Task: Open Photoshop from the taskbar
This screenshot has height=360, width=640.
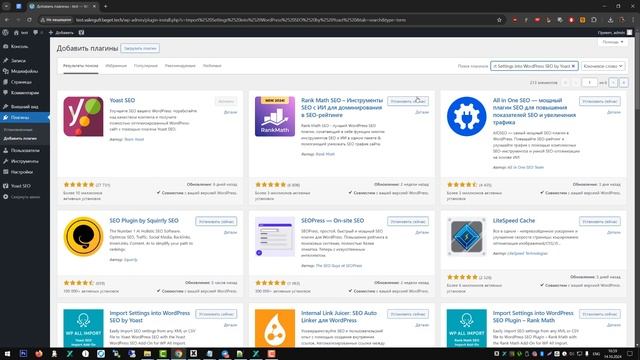Action: click(x=23, y=353)
